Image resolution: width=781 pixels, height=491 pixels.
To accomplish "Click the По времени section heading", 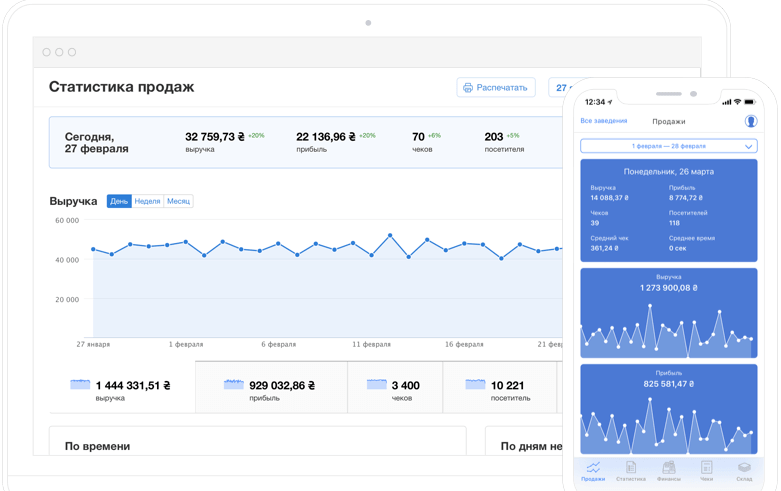I will [98, 446].
